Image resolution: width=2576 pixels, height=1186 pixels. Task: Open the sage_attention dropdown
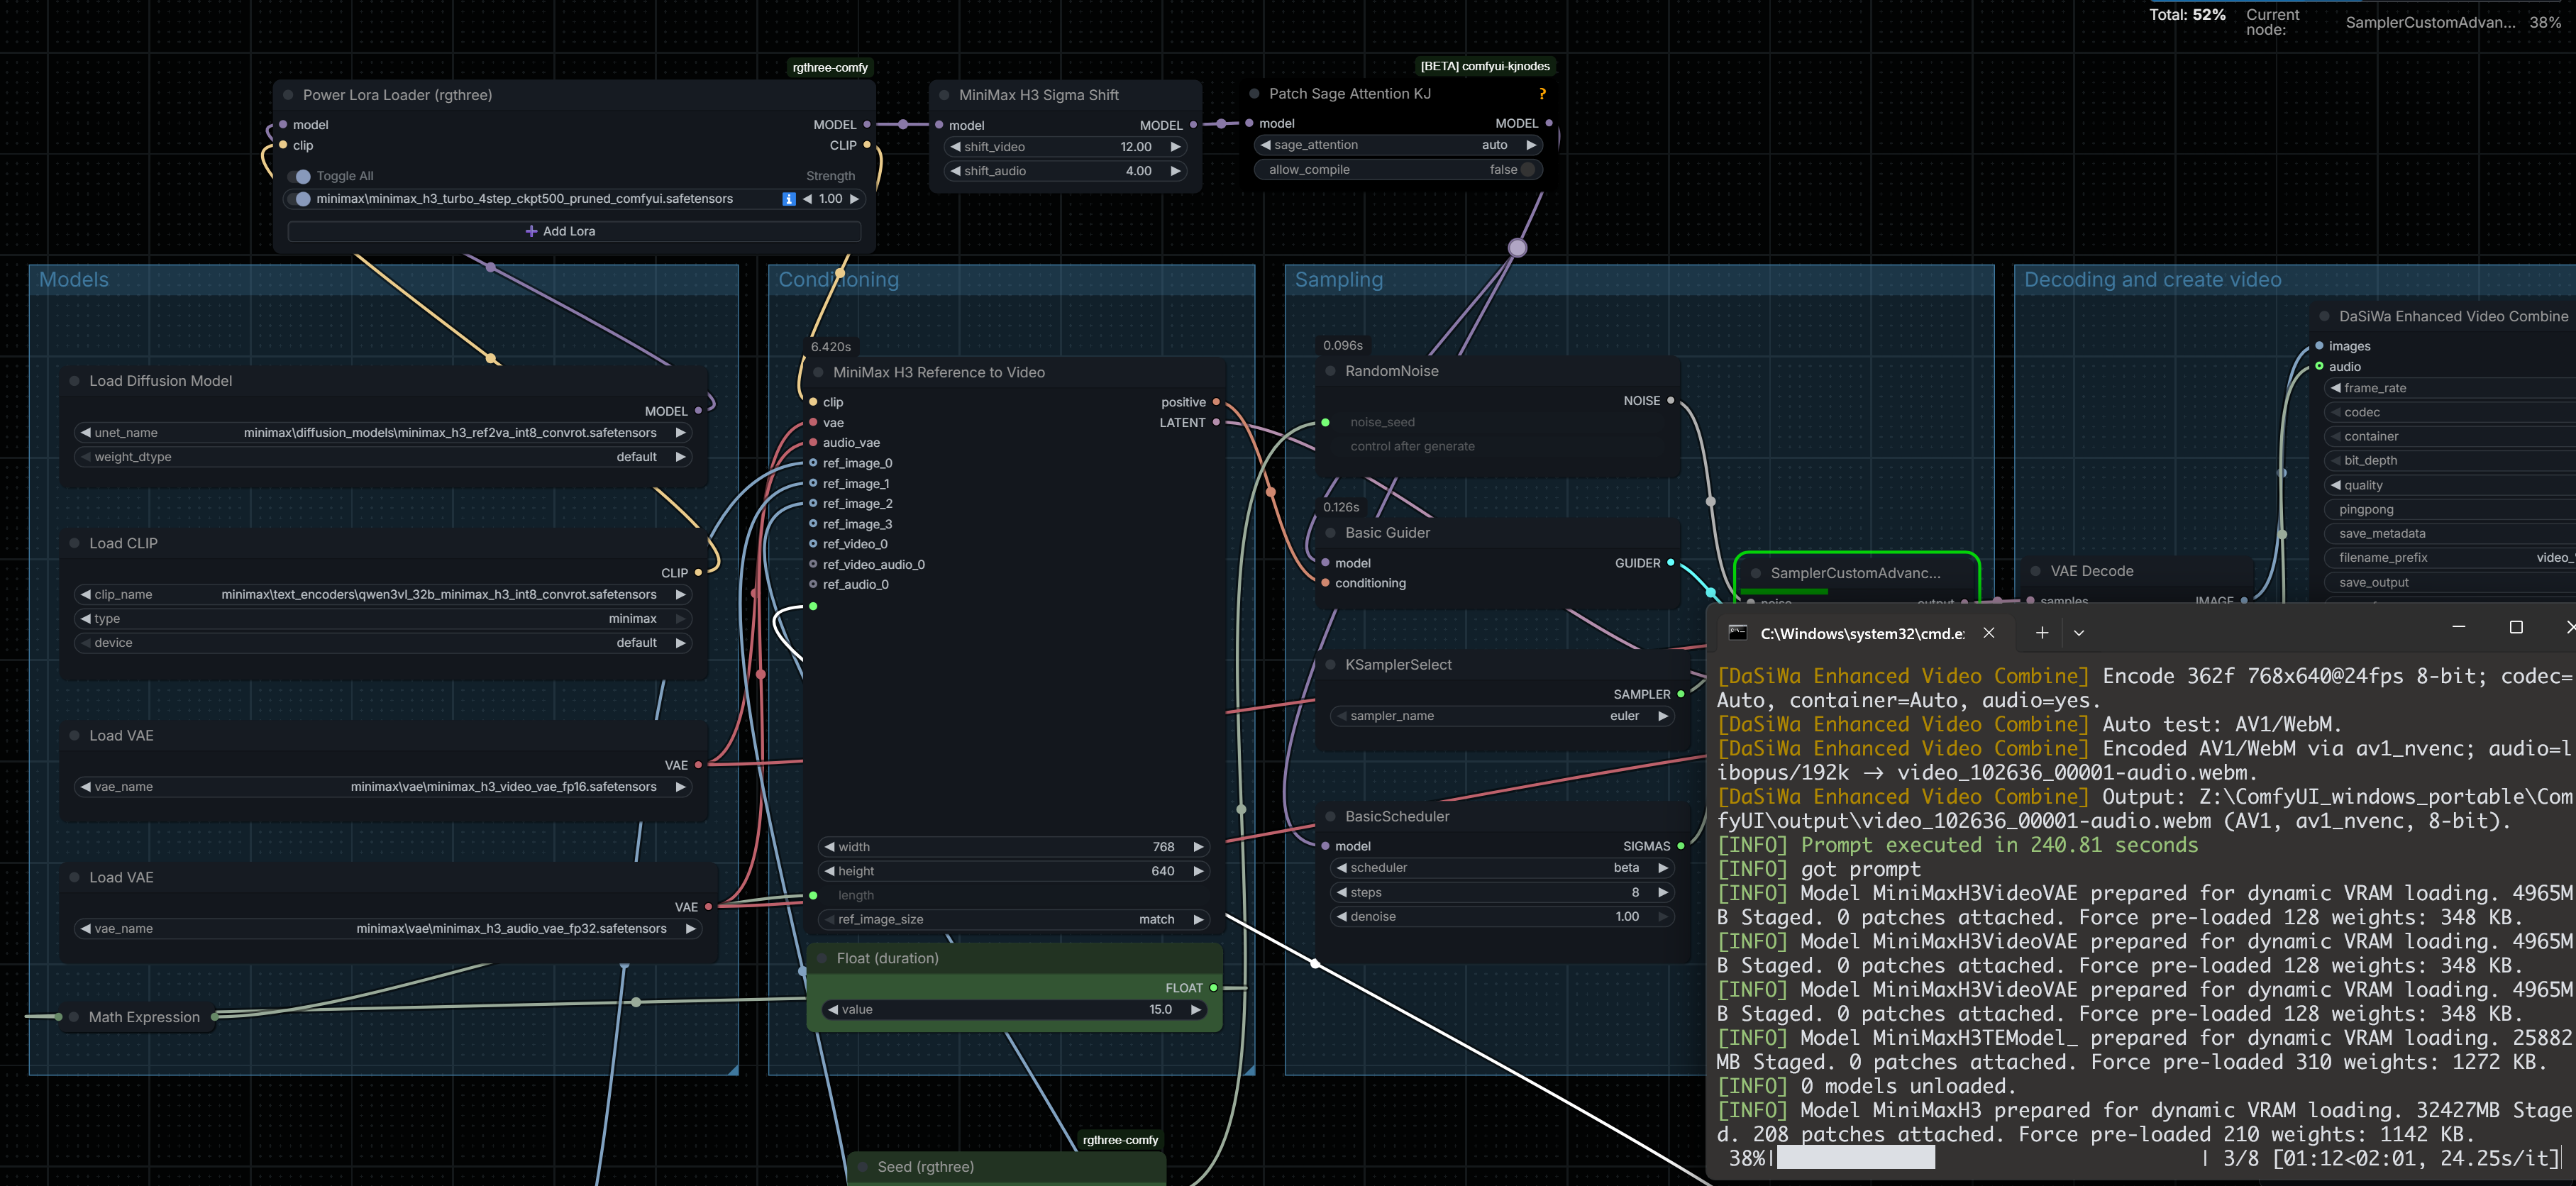[1398, 145]
